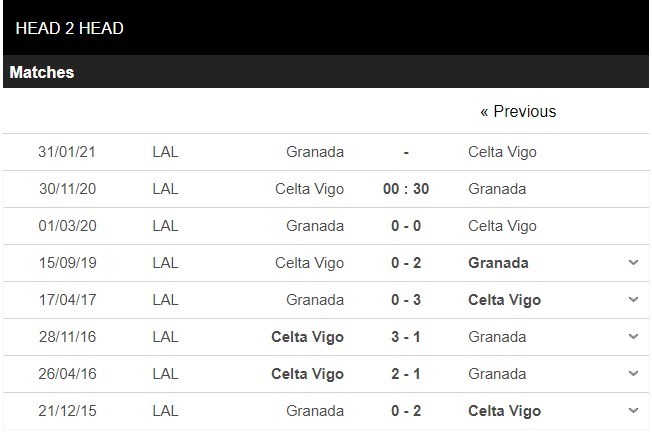Click bold Celta Vigo in 21/12/15 row
The image size is (652, 434).
504,411
